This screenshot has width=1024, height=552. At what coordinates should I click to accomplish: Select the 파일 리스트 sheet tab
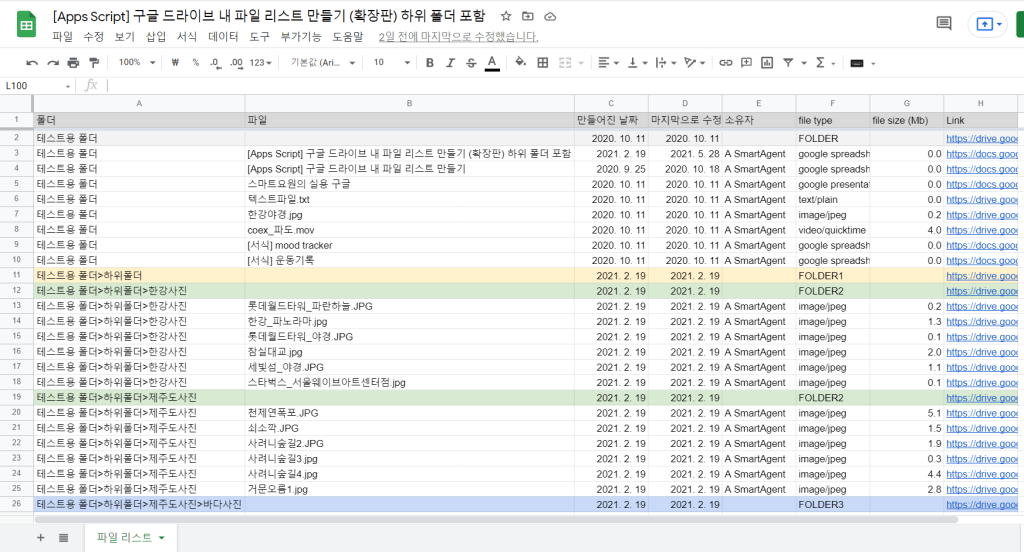coord(129,538)
